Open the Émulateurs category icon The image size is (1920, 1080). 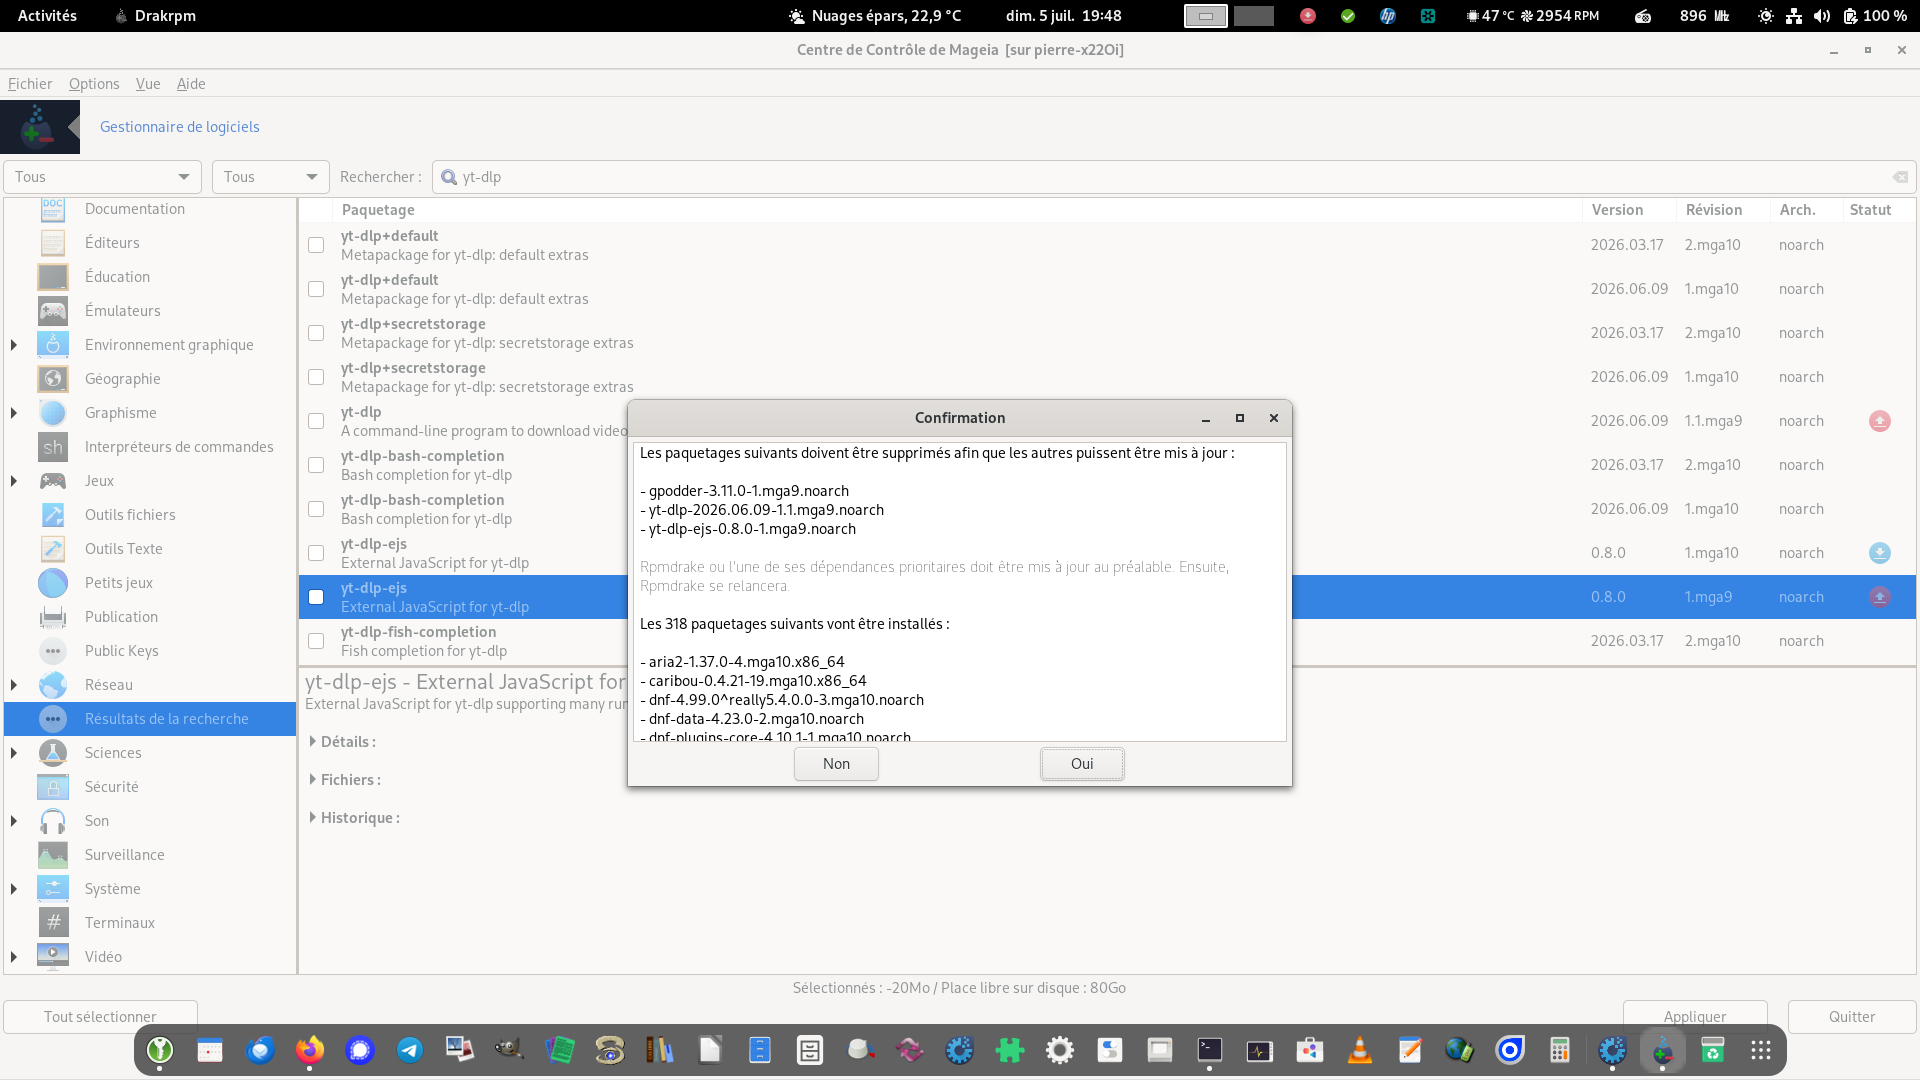[x=53, y=311]
